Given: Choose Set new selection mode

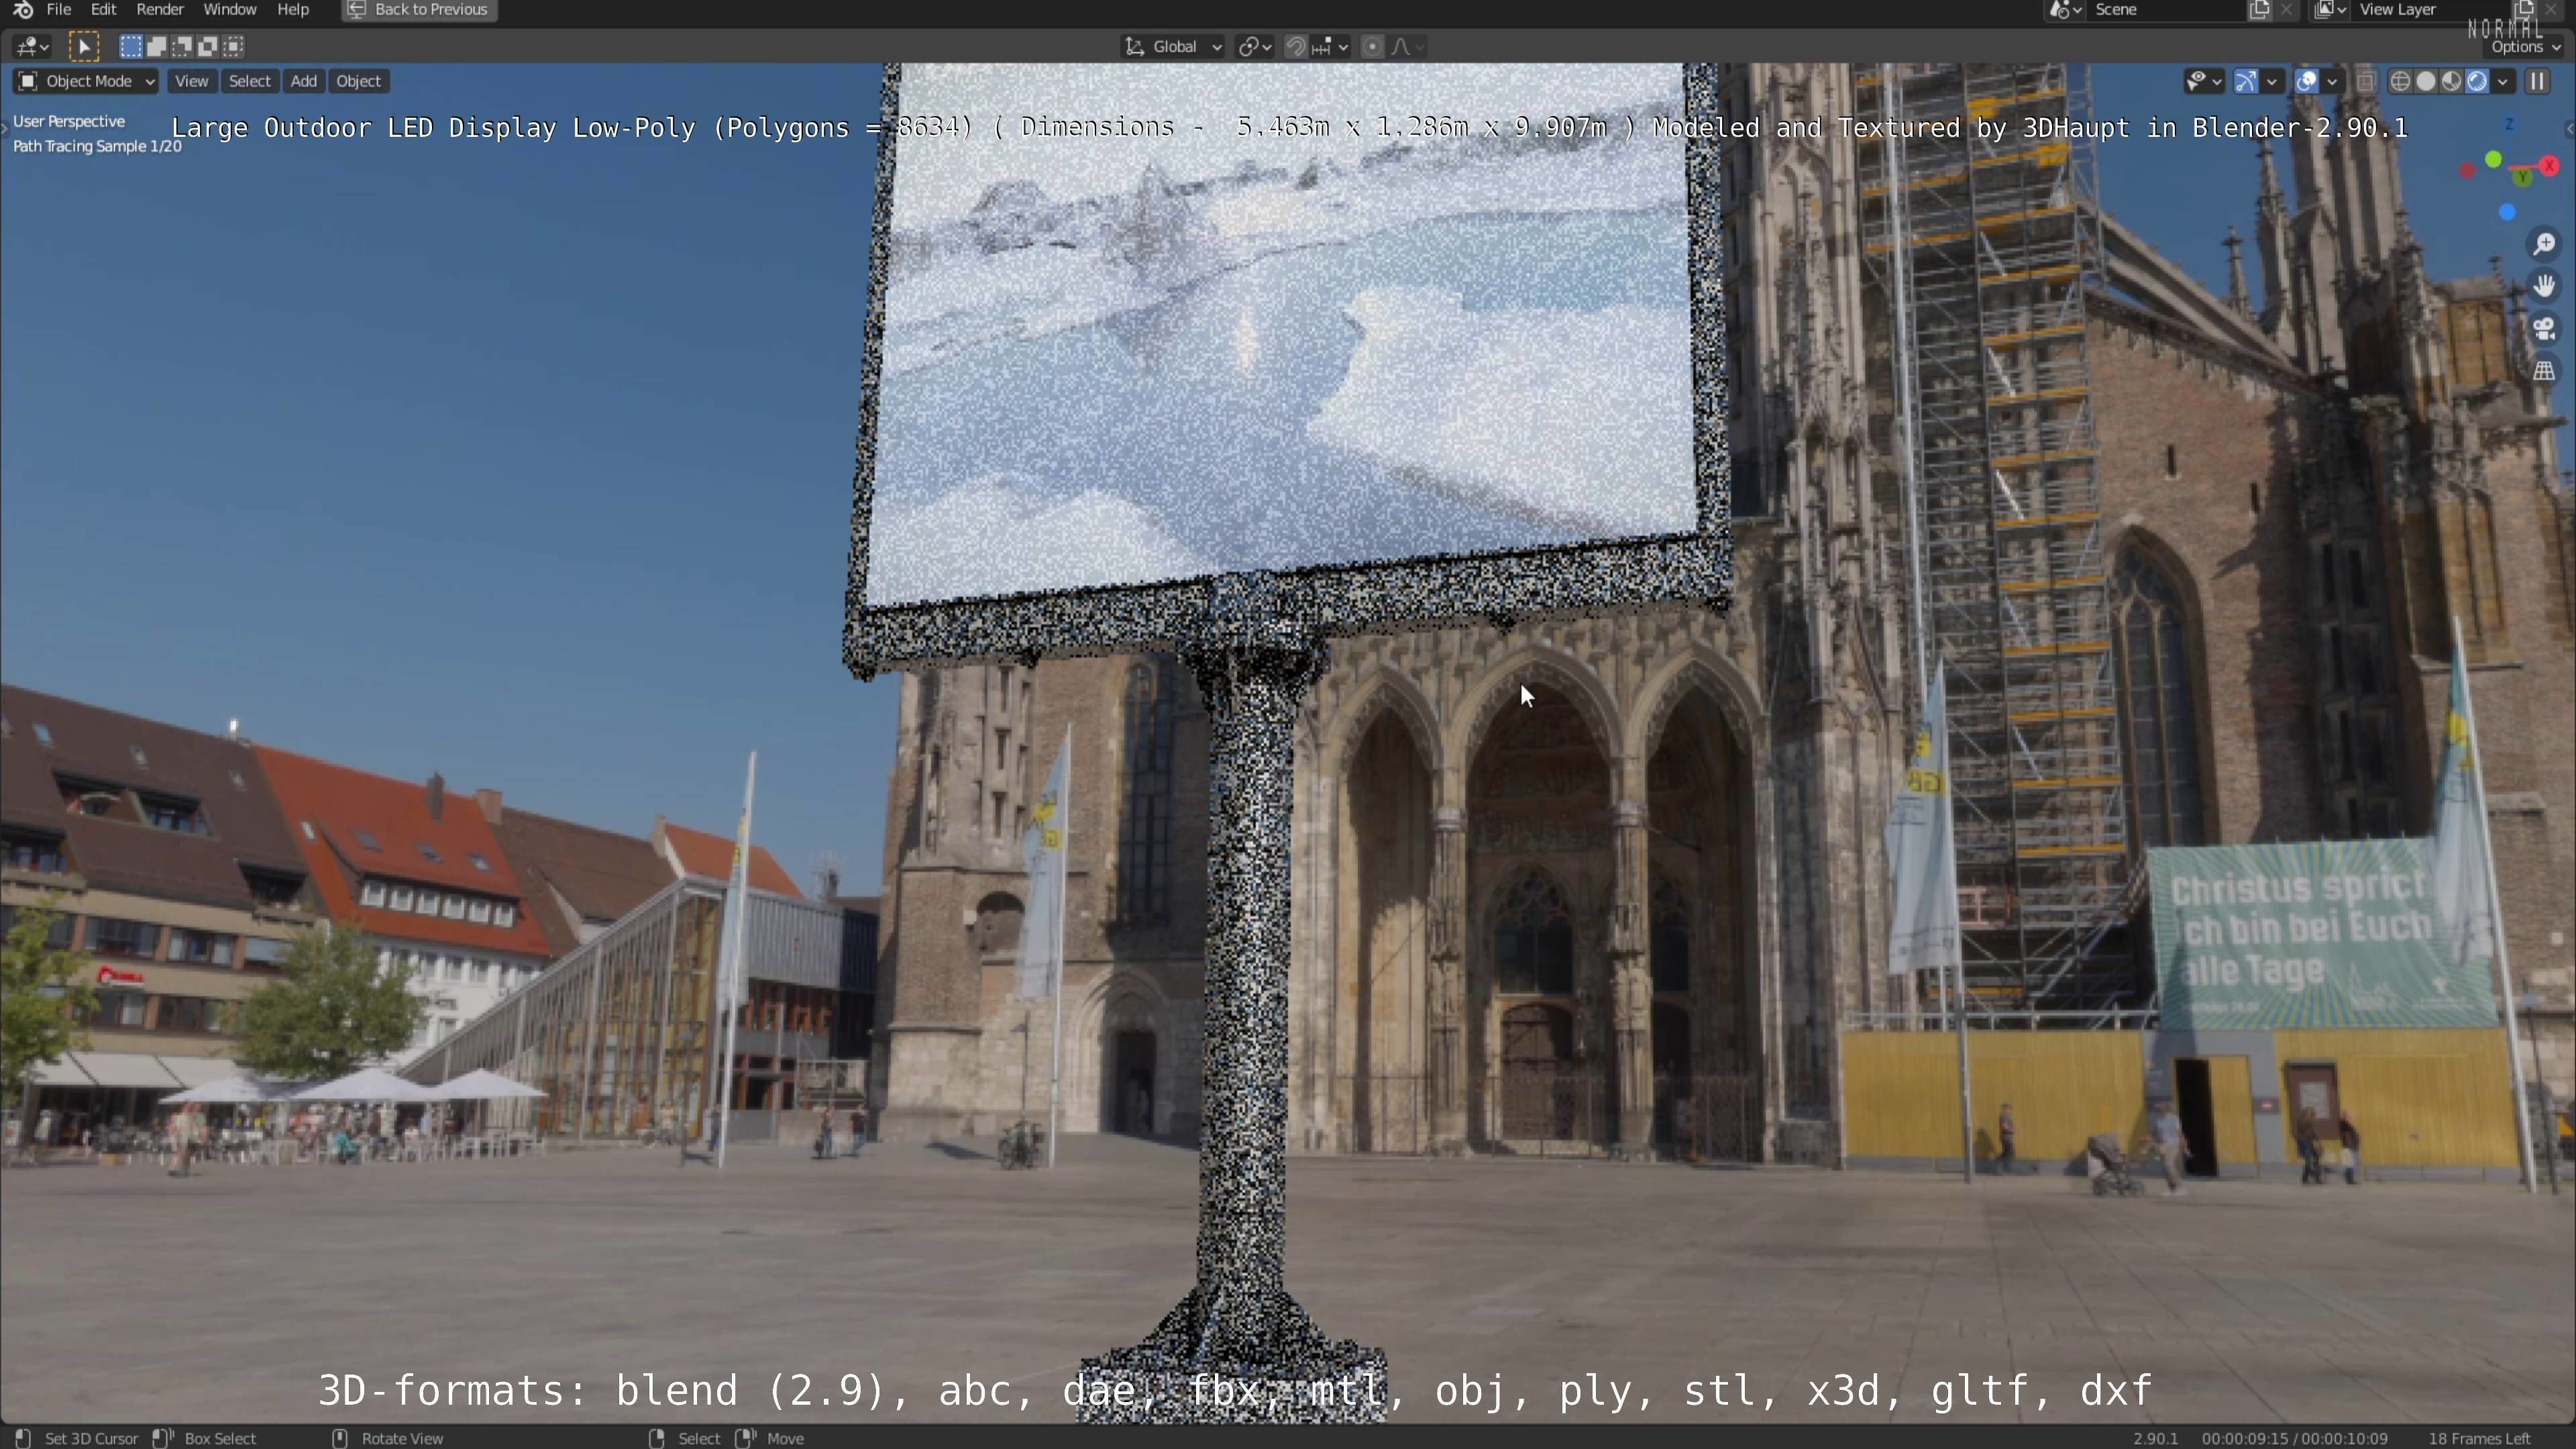Looking at the screenshot, I should click(x=130, y=46).
